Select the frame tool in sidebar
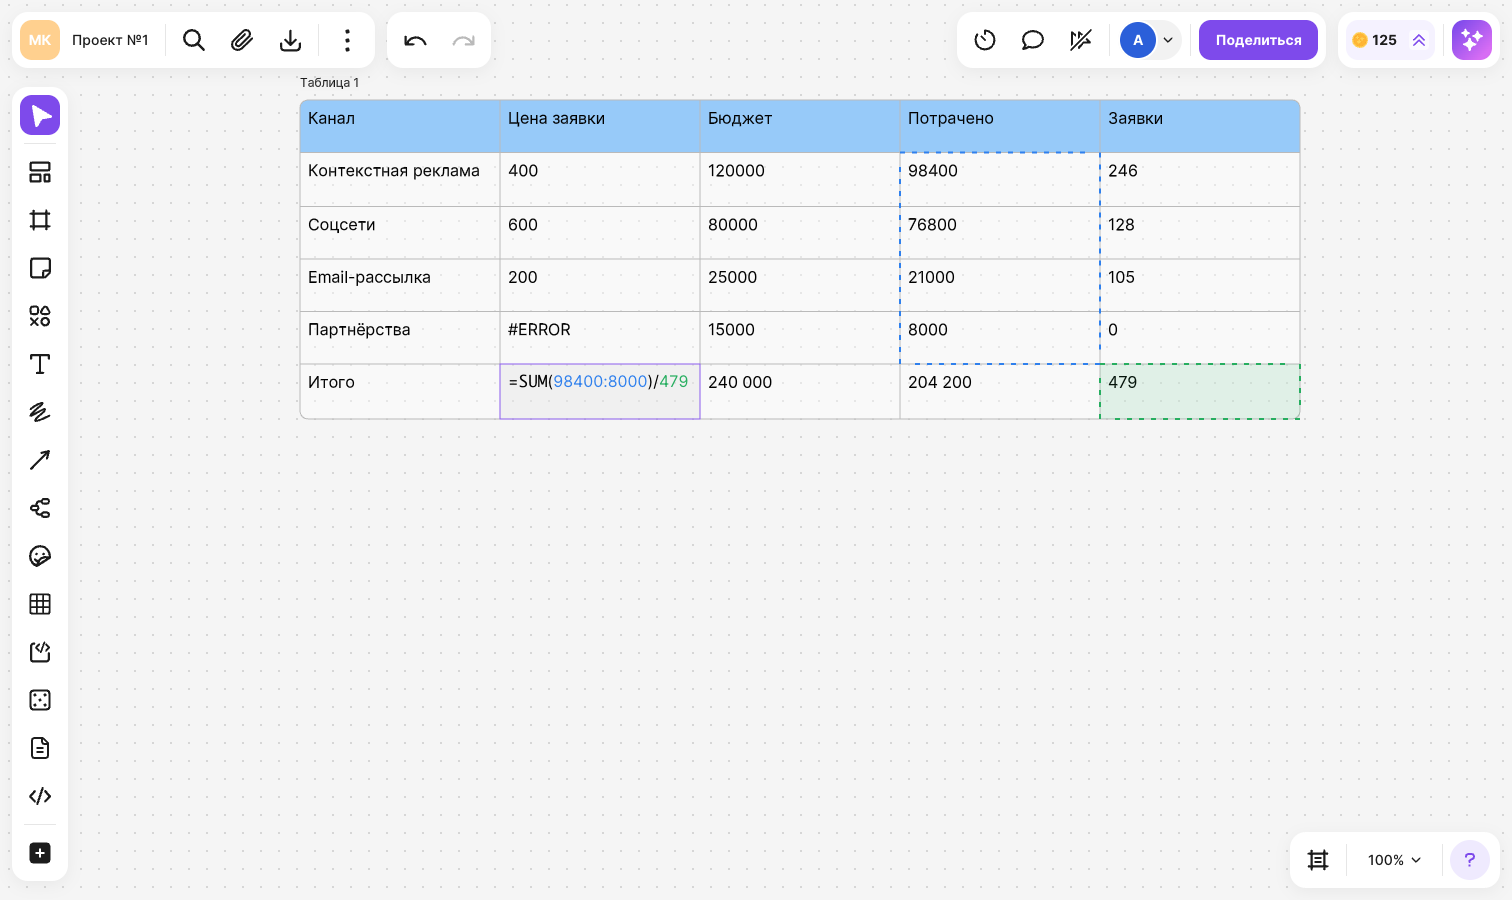This screenshot has height=900, width=1512. (40, 220)
